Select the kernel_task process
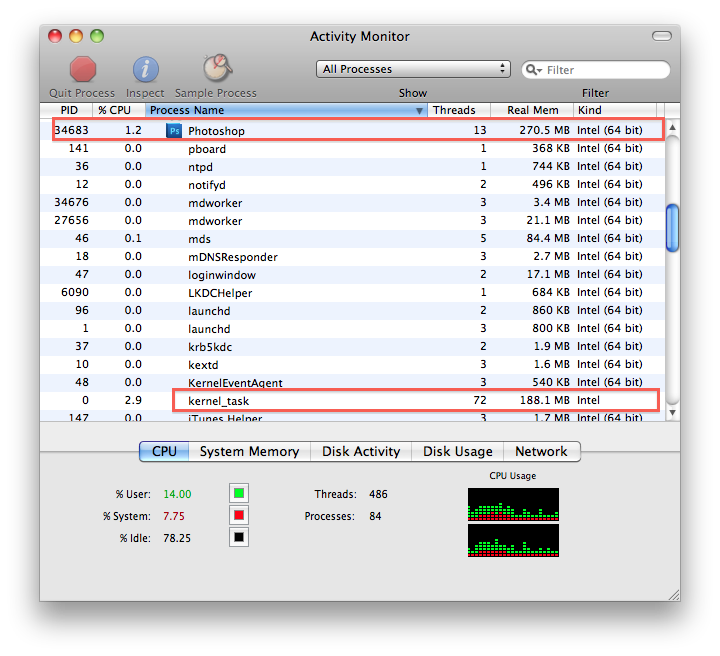This screenshot has width=720, height=656. pyautogui.click(x=352, y=400)
